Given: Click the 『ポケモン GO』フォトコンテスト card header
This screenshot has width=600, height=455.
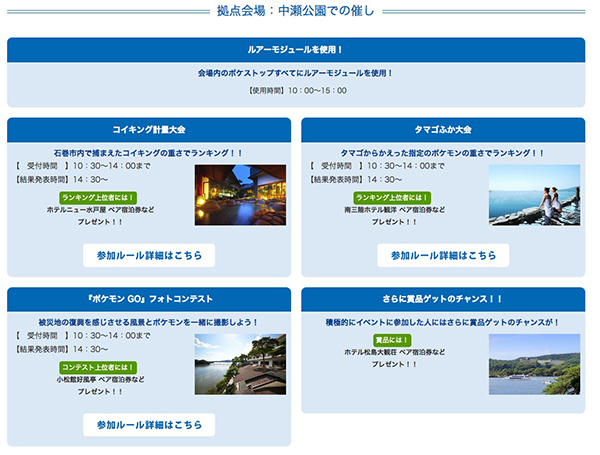Looking at the screenshot, I should pyautogui.click(x=149, y=299).
